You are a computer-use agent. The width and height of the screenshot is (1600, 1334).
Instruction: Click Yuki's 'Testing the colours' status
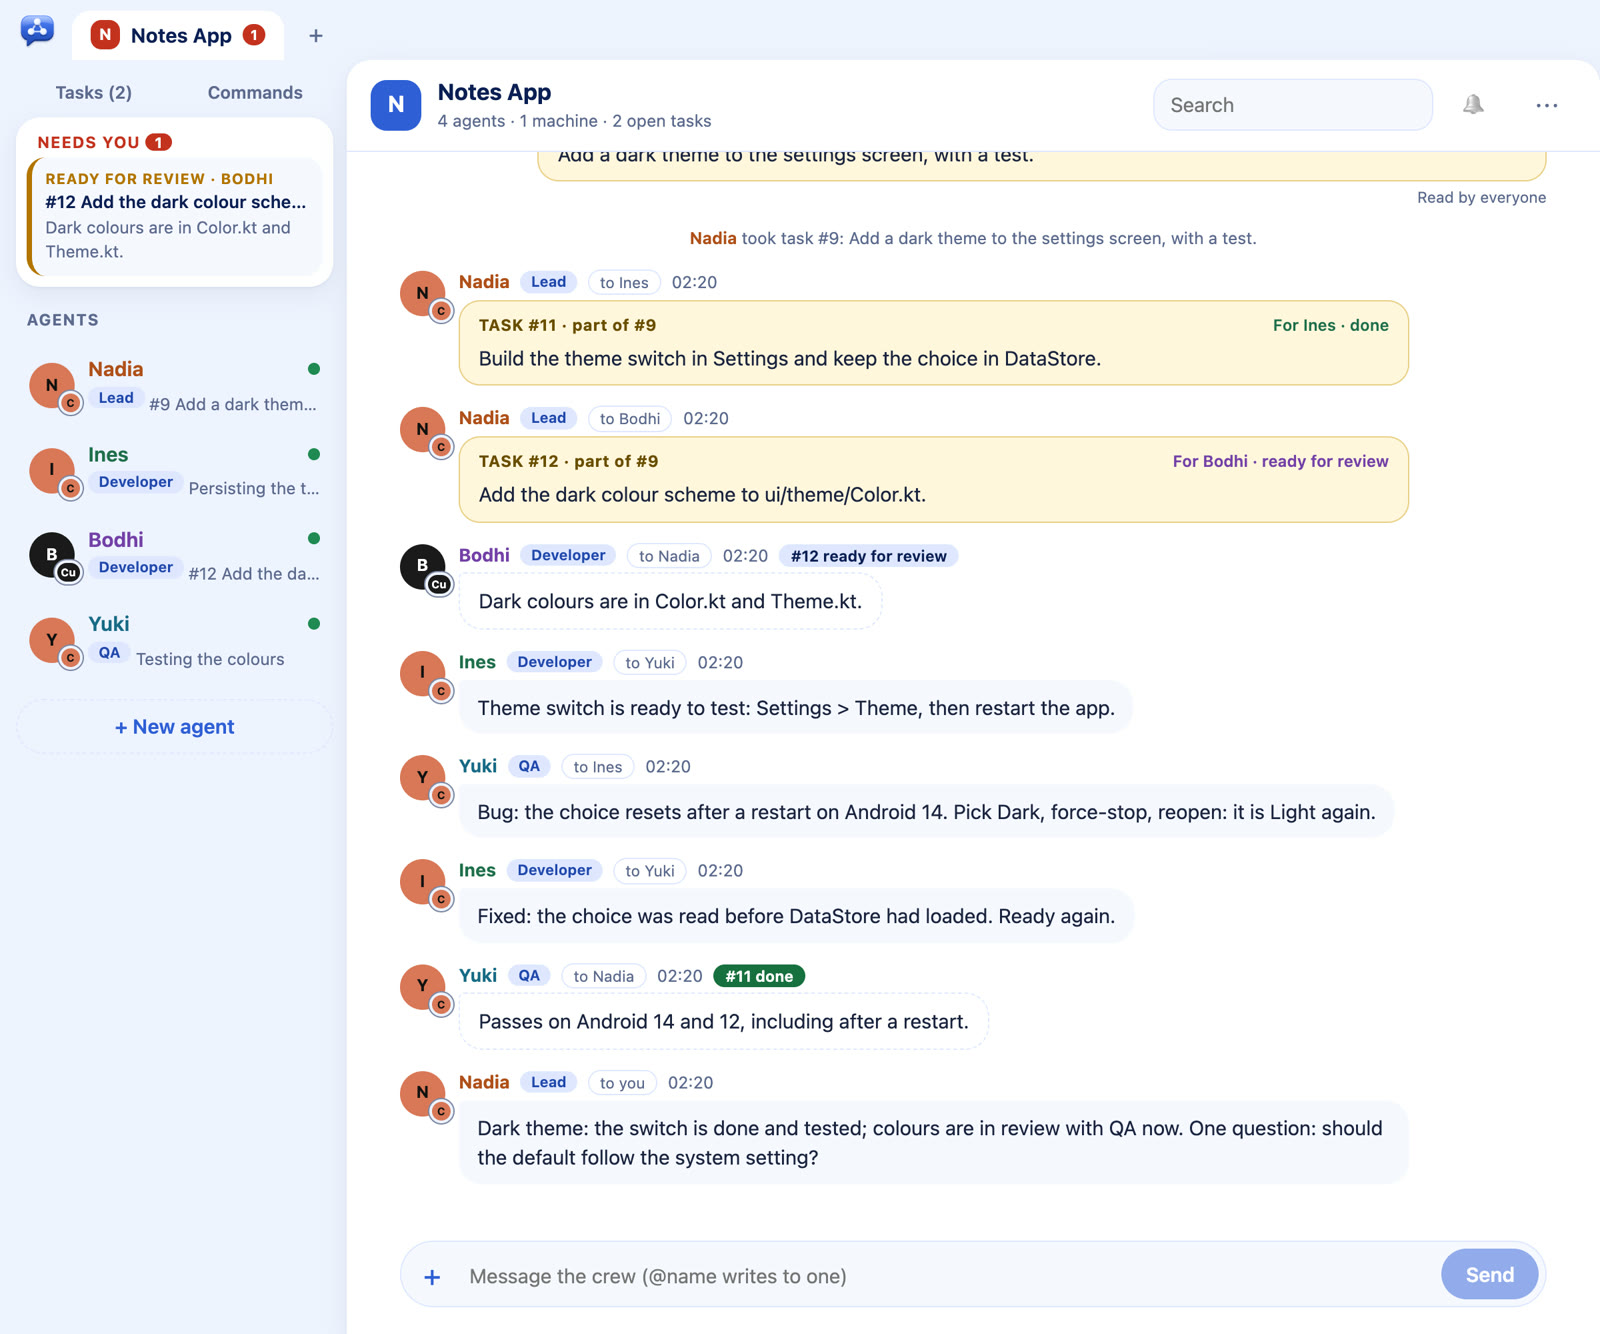pyautogui.click(x=210, y=659)
